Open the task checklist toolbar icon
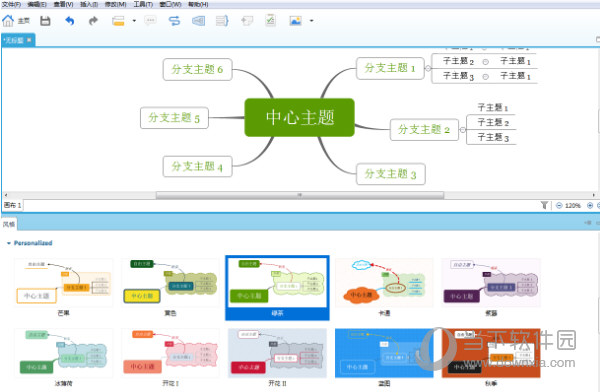This screenshot has width=600, height=392. coord(271,21)
